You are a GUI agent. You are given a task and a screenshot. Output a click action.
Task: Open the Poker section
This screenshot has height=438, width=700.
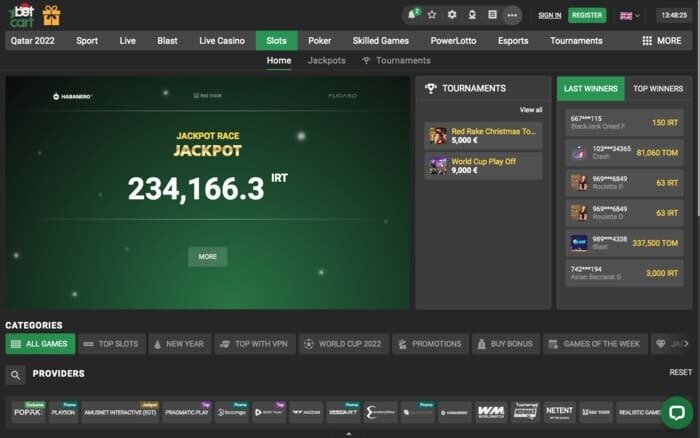(x=320, y=41)
